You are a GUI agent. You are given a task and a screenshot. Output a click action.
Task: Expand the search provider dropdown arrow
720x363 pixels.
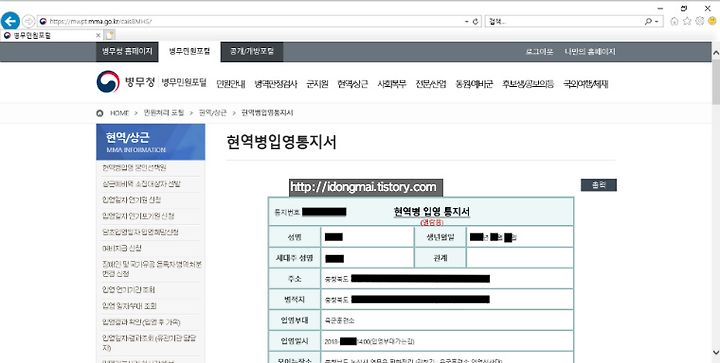coord(657,22)
